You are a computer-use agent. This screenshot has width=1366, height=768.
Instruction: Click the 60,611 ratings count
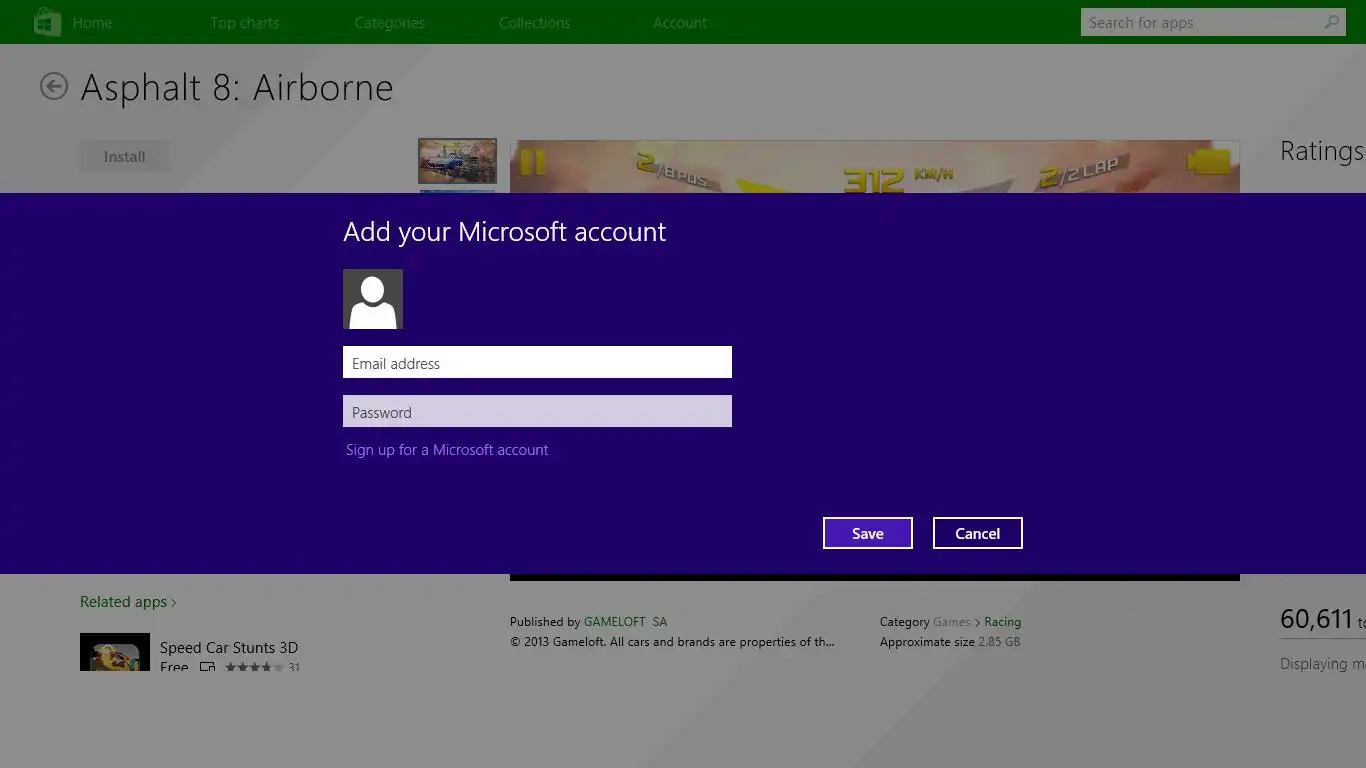click(x=1316, y=619)
